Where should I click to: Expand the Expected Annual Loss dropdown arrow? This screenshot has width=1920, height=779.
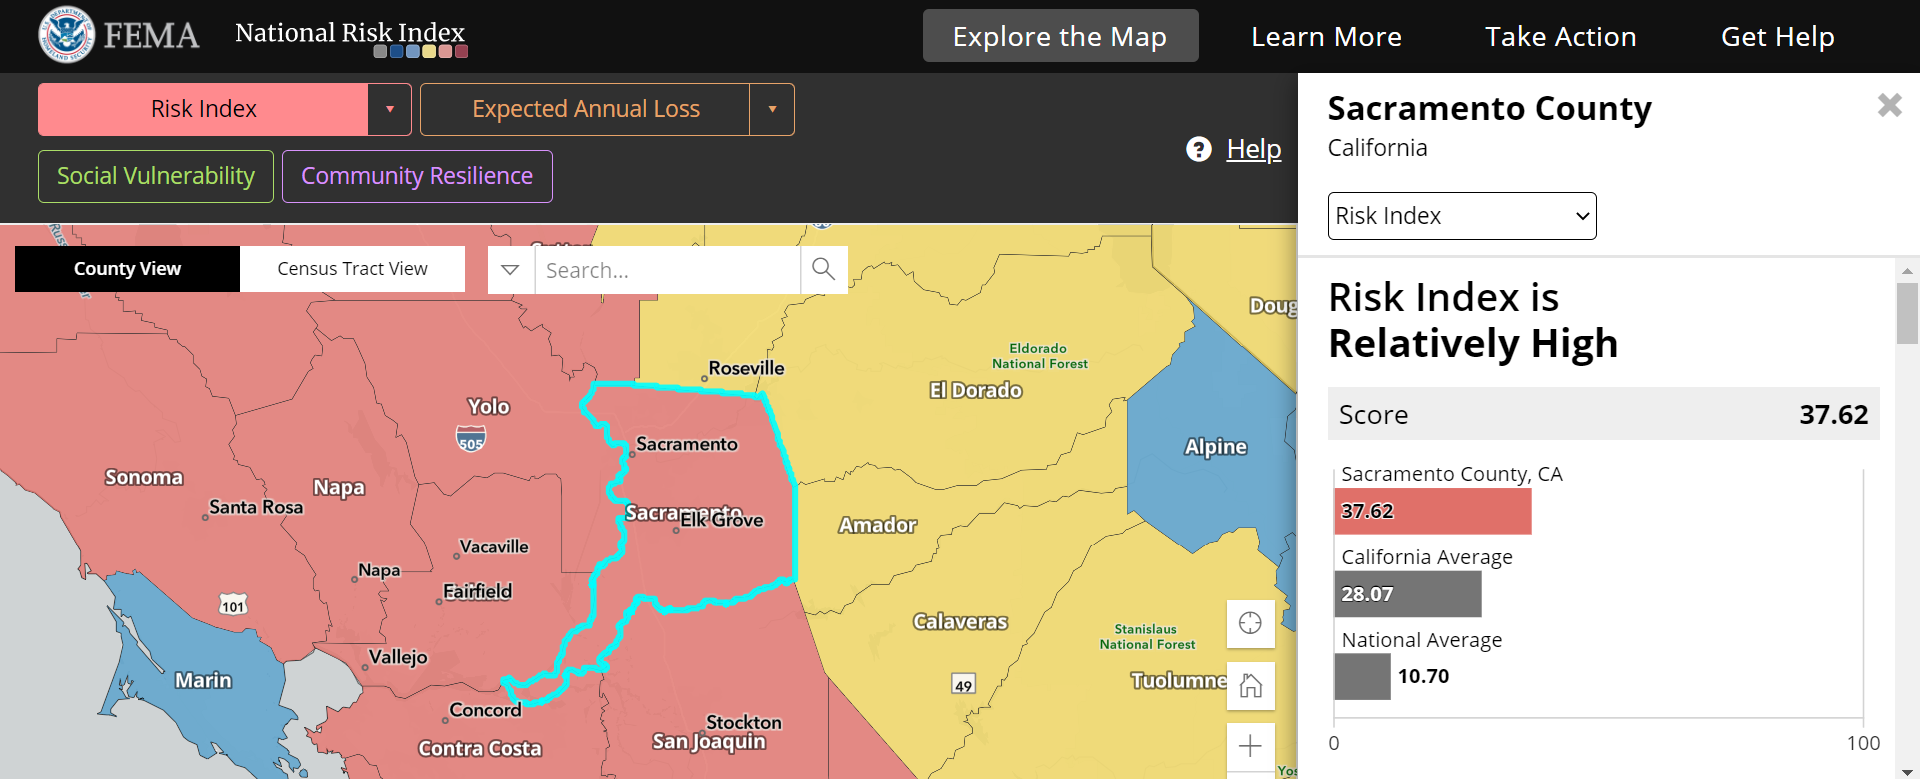(x=772, y=109)
